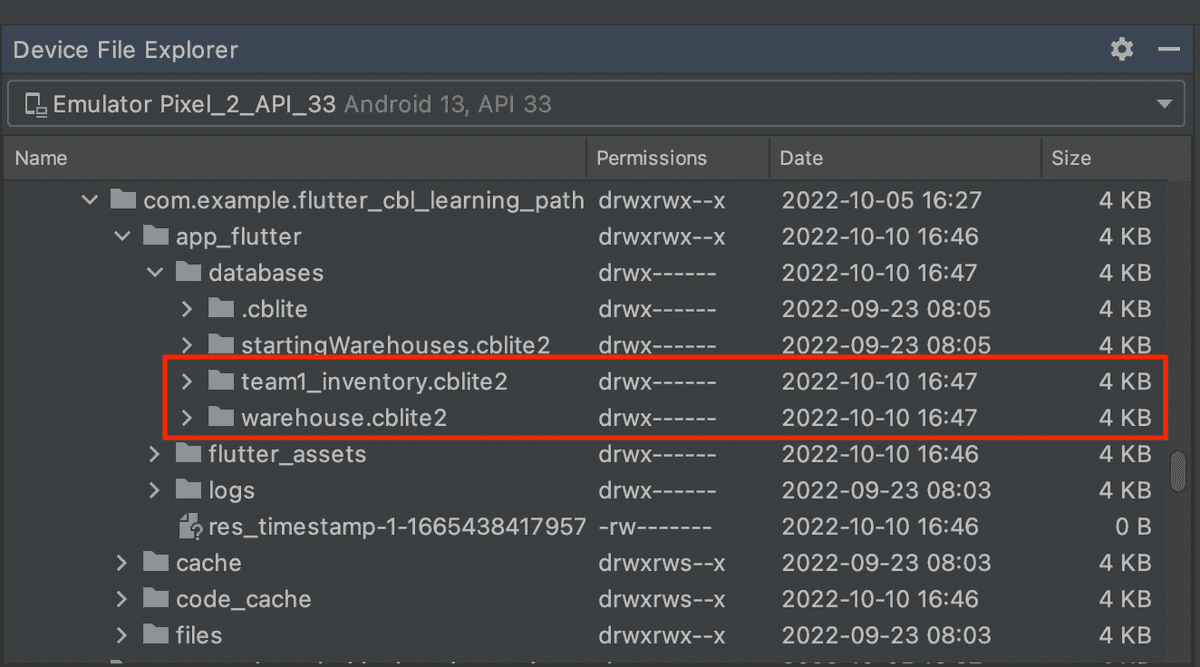The height and width of the screenshot is (667, 1200).
Task: Click the folder icon beside team1_inventory.cblite2
Action: 221,381
